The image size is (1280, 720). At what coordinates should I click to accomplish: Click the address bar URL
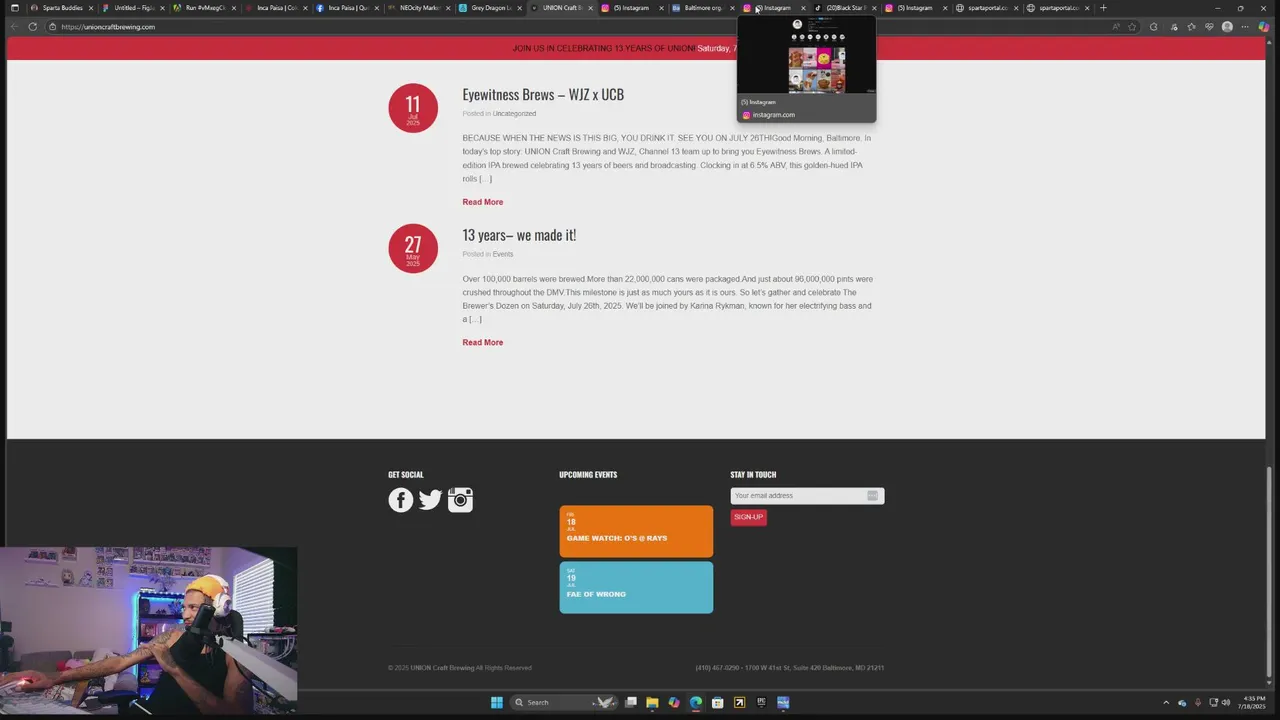pyautogui.click(x=108, y=27)
